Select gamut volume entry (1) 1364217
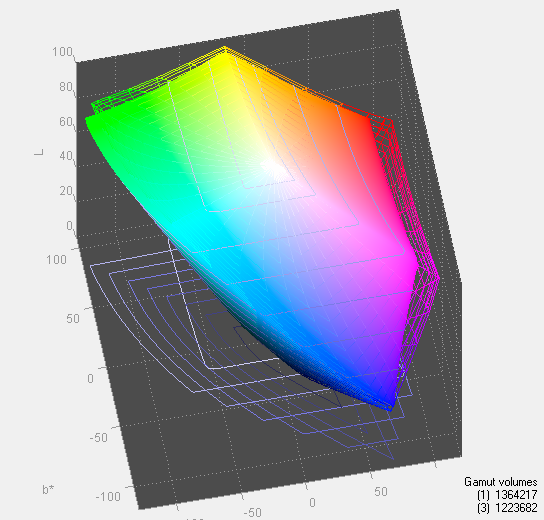The image size is (544, 520). (x=507, y=495)
